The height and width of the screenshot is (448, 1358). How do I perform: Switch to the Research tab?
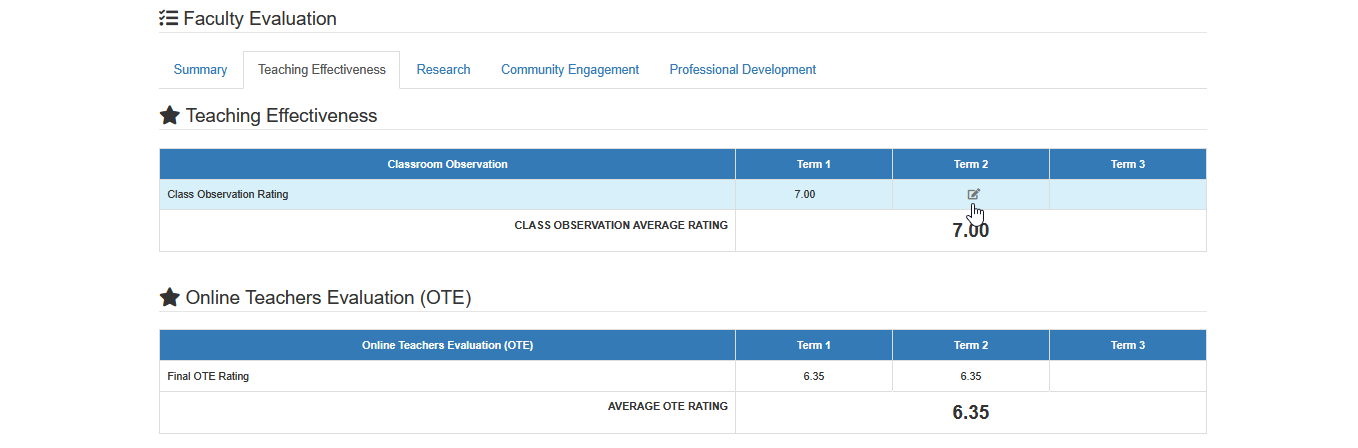[x=443, y=70]
